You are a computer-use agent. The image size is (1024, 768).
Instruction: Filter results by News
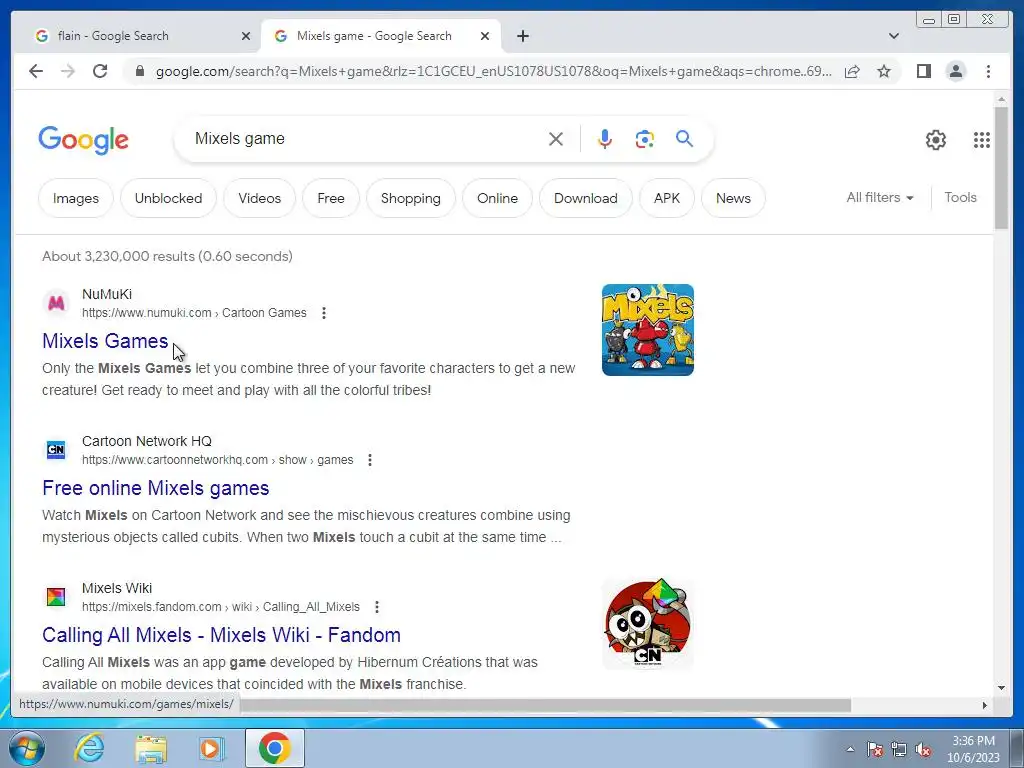(x=733, y=198)
